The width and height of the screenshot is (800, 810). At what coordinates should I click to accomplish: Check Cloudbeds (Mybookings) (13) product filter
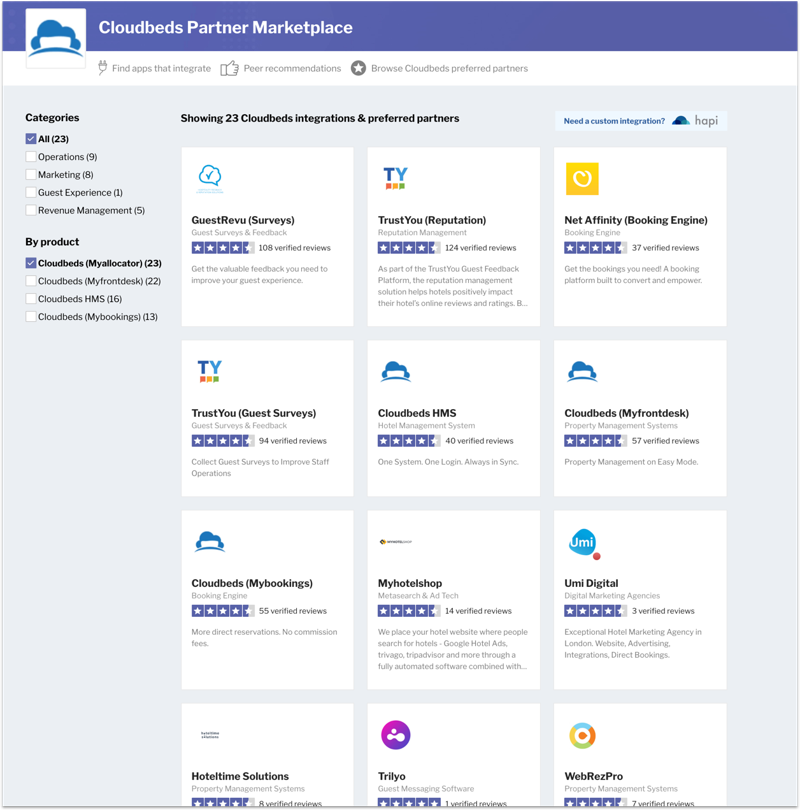point(31,317)
